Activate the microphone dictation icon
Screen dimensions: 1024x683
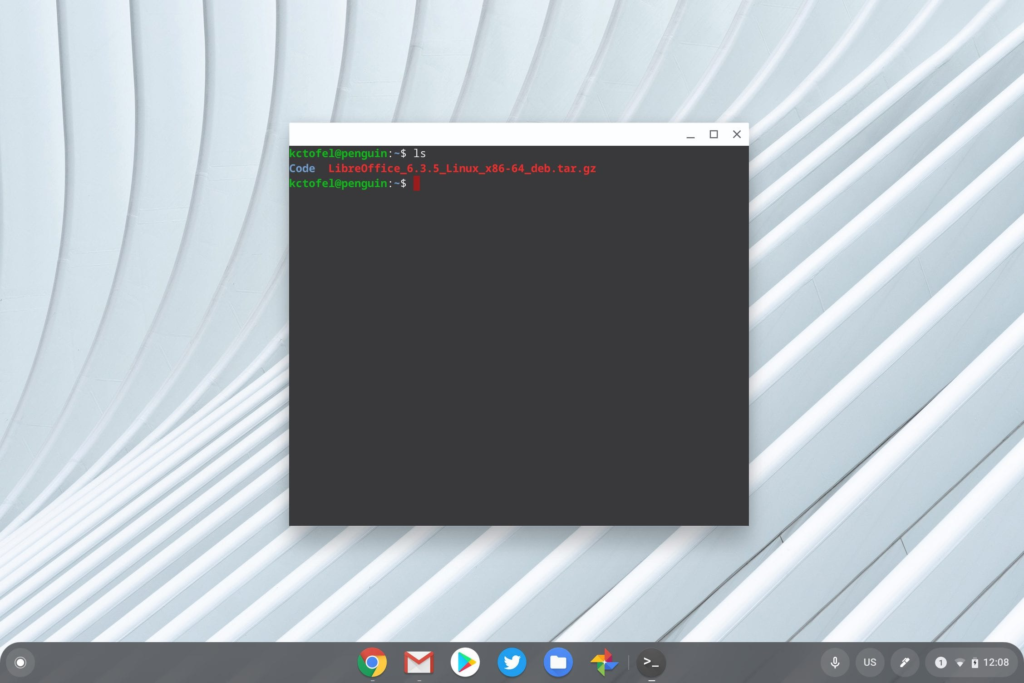835,662
